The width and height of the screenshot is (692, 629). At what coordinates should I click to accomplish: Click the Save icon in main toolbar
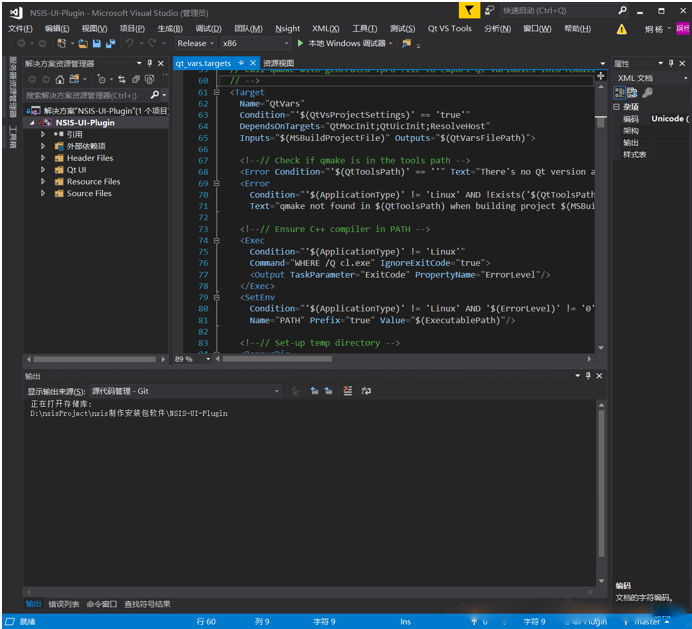pos(97,43)
